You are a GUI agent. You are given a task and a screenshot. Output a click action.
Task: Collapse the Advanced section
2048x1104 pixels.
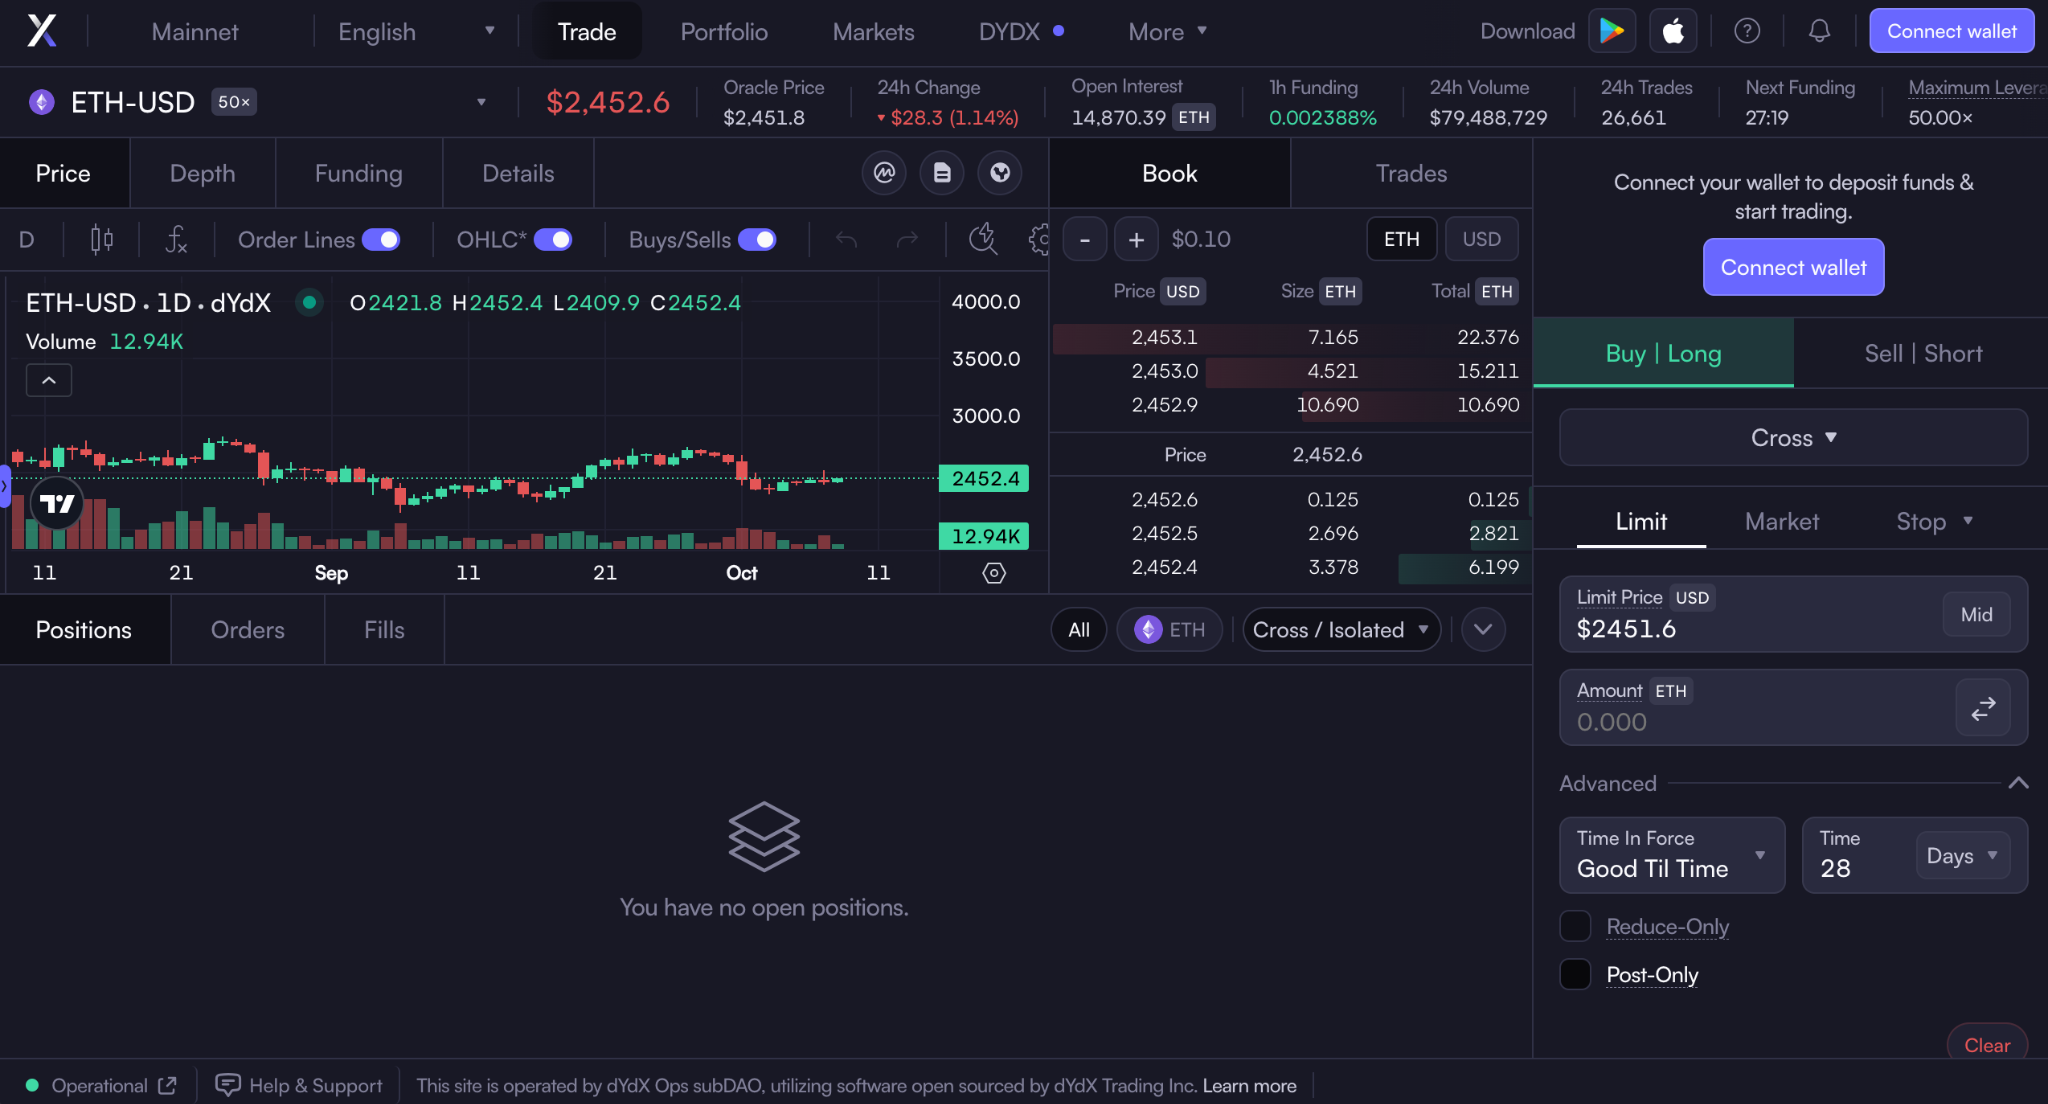[2018, 783]
